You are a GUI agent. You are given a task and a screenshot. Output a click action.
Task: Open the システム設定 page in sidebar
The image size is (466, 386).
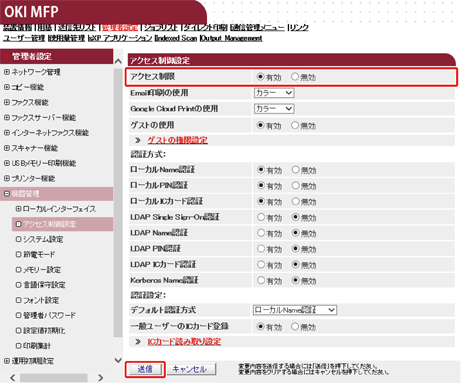coord(43,239)
